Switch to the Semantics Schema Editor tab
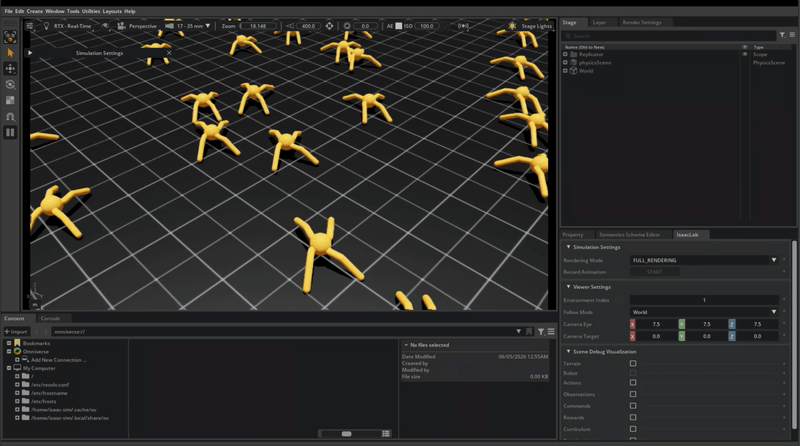This screenshot has height=446, width=800. [x=630, y=235]
